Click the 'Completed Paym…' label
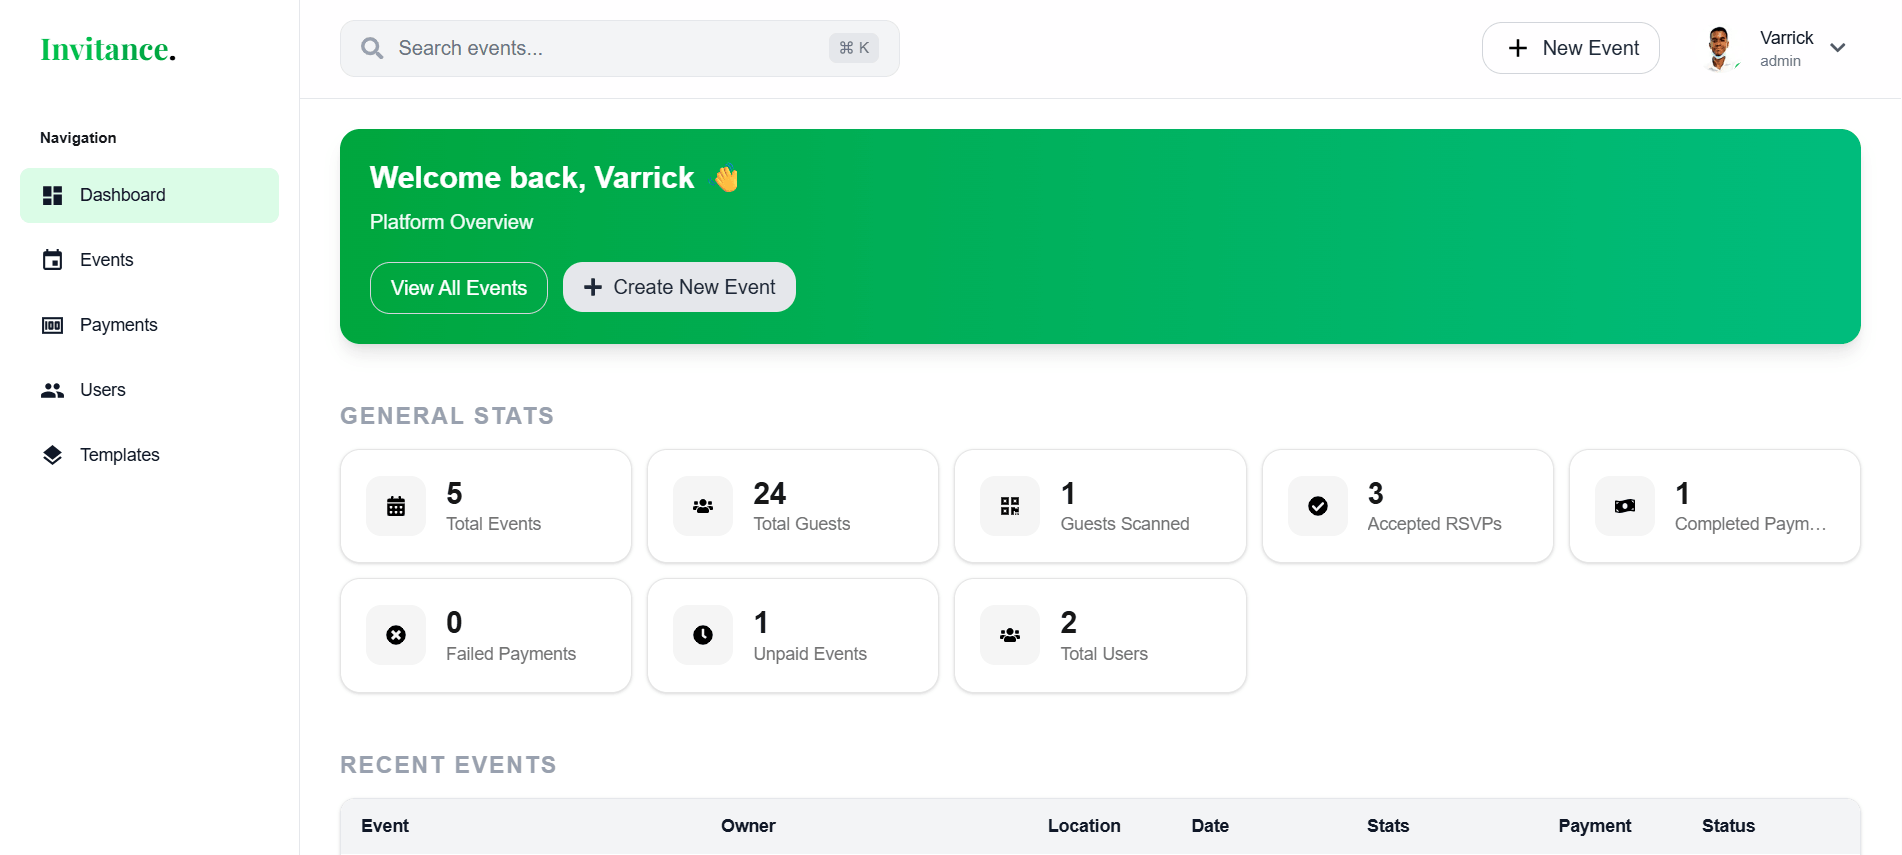The height and width of the screenshot is (855, 1902). (1750, 524)
